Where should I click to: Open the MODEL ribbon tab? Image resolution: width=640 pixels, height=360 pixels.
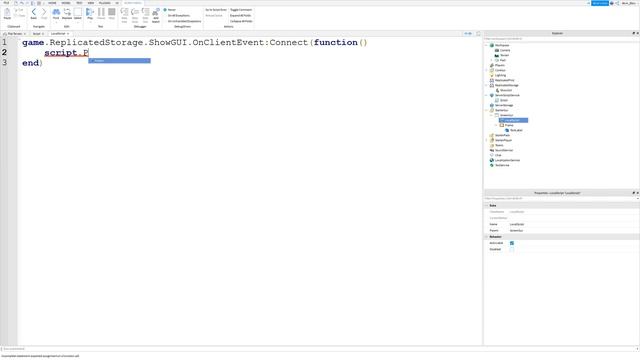point(66,3)
